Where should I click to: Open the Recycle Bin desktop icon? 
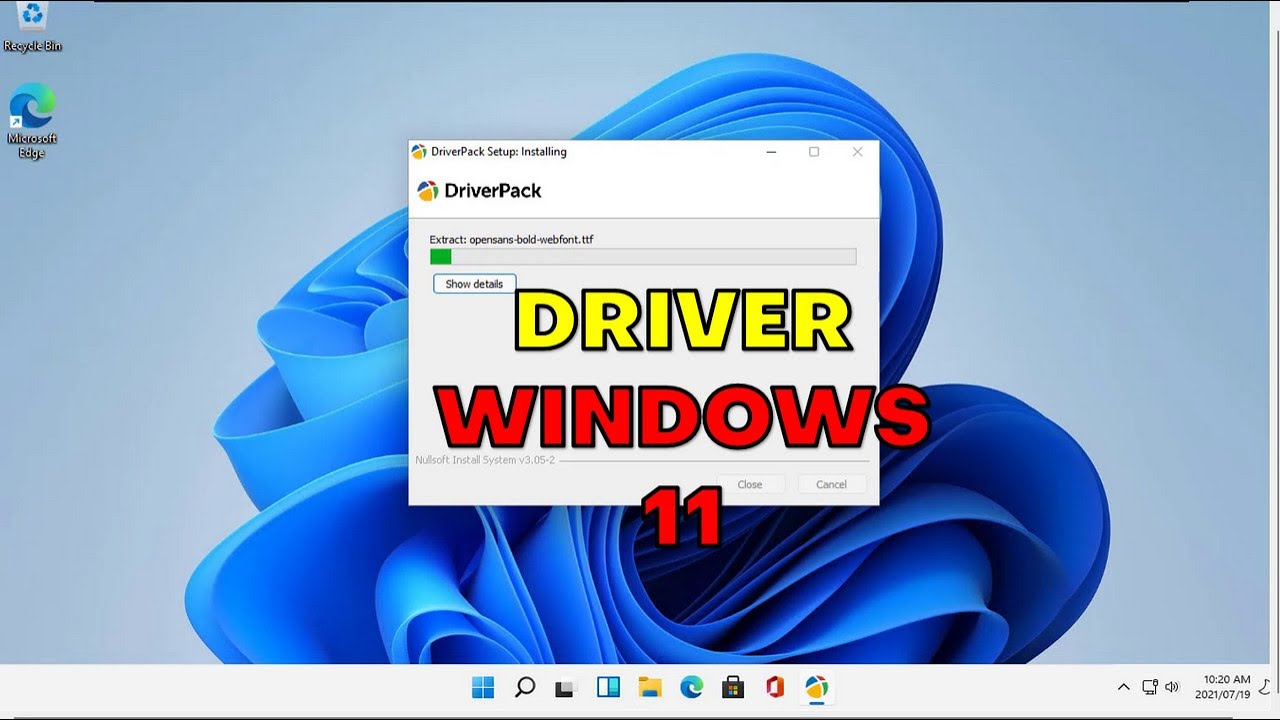[x=32, y=26]
